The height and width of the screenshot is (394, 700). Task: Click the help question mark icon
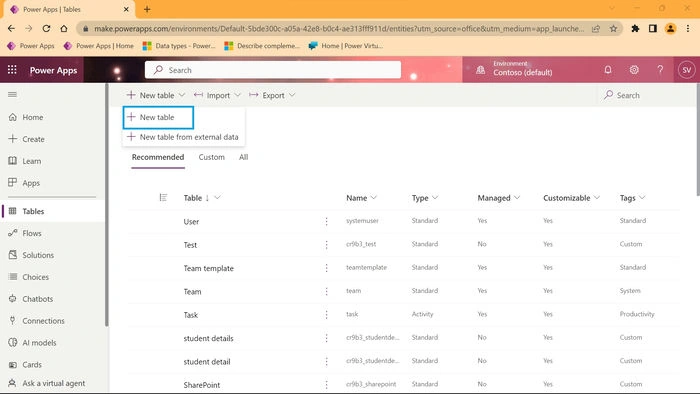[660, 70]
